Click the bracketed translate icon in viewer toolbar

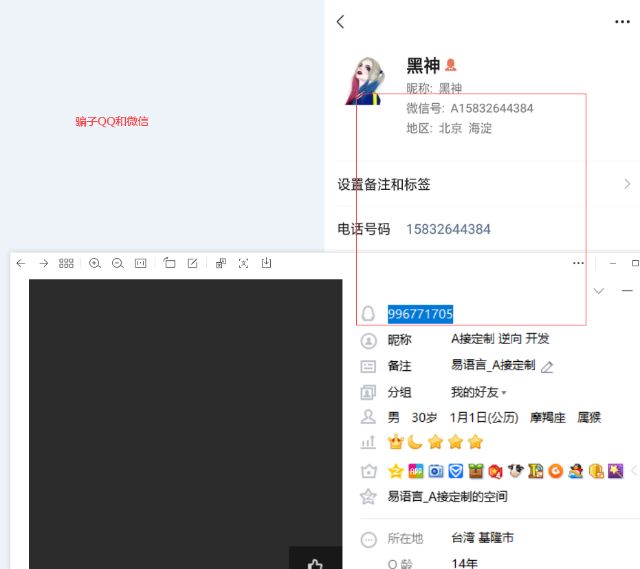coord(243,263)
